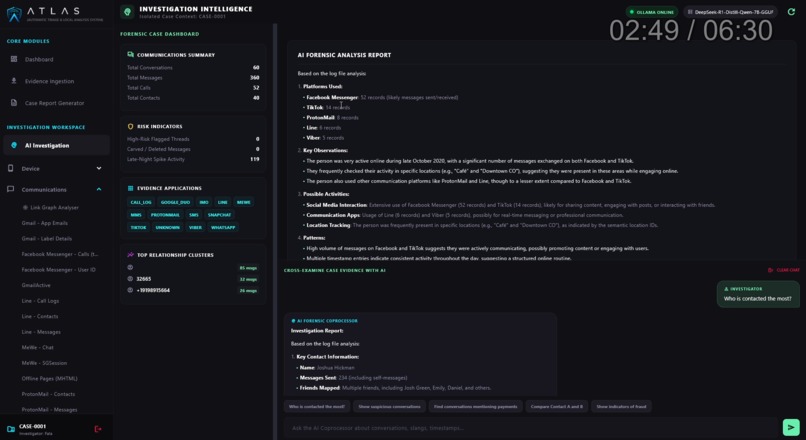Open Gmail - App Emails
The width and height of the screenshot is (806, 440).
point(45,223)
